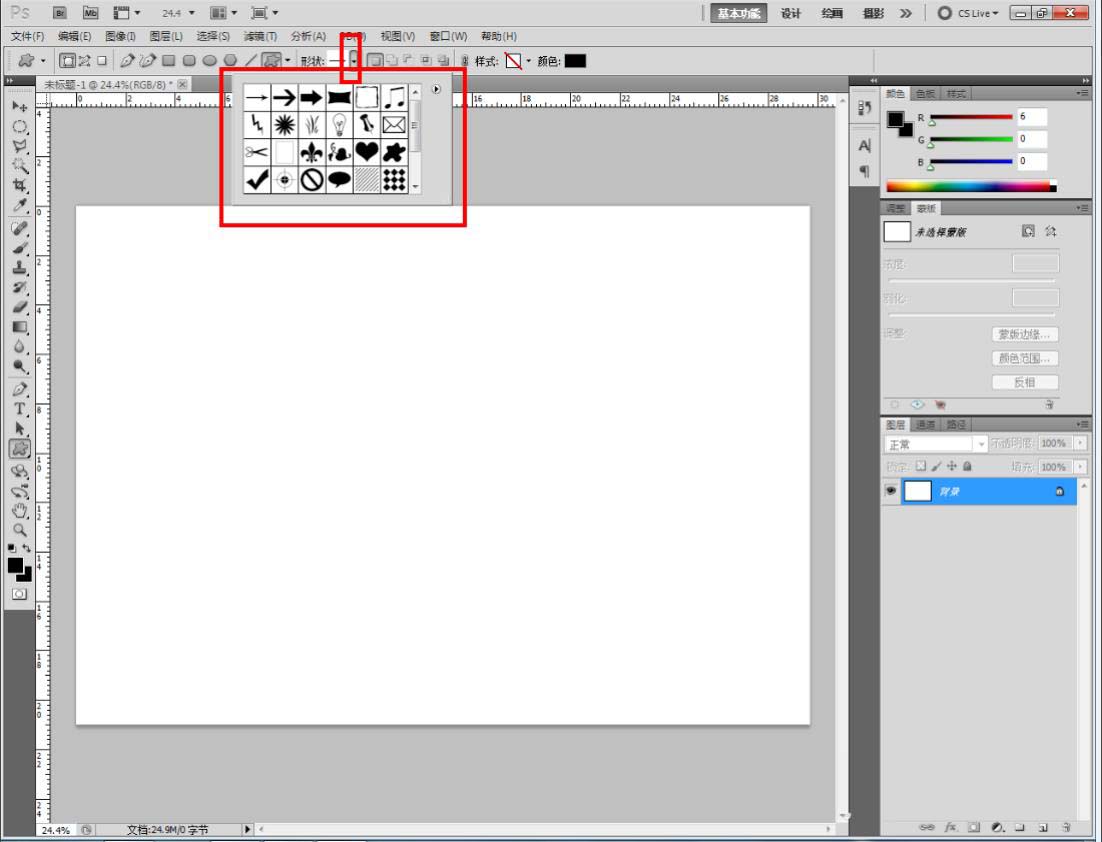Select the Elliptical Marquee tool

coord(20,127)
